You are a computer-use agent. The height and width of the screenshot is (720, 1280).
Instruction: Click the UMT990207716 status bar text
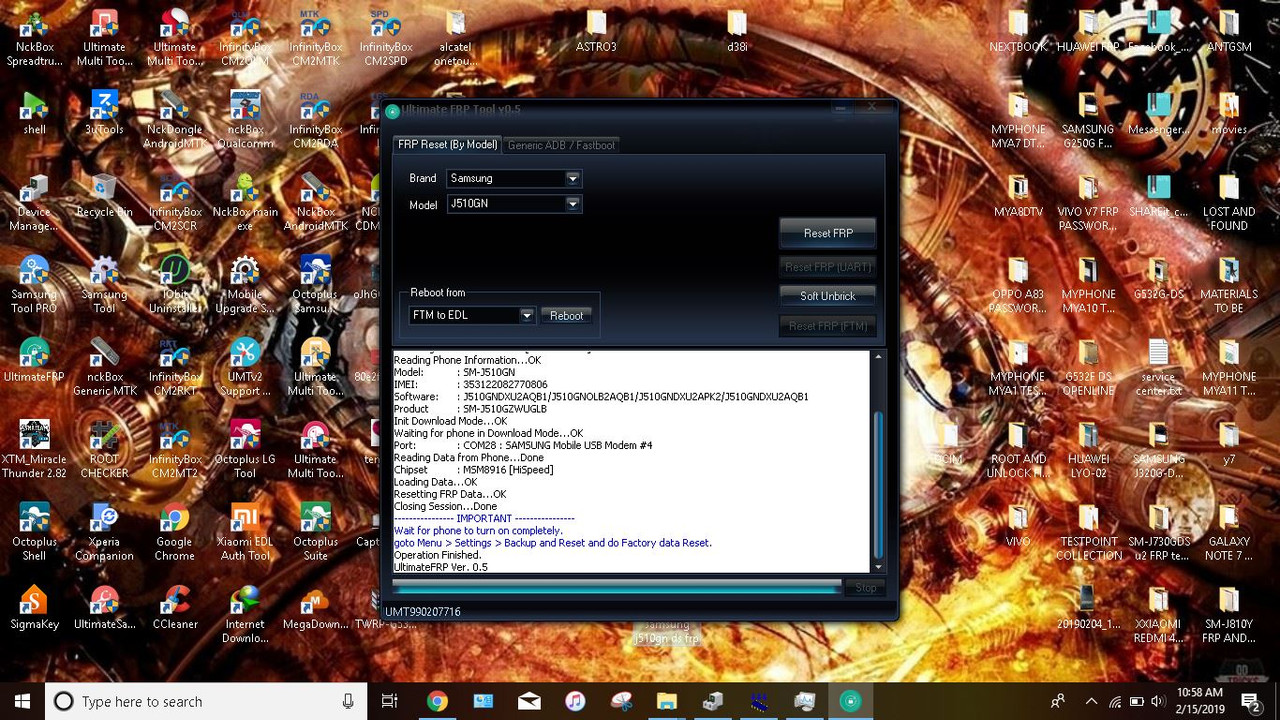(423, 612)
